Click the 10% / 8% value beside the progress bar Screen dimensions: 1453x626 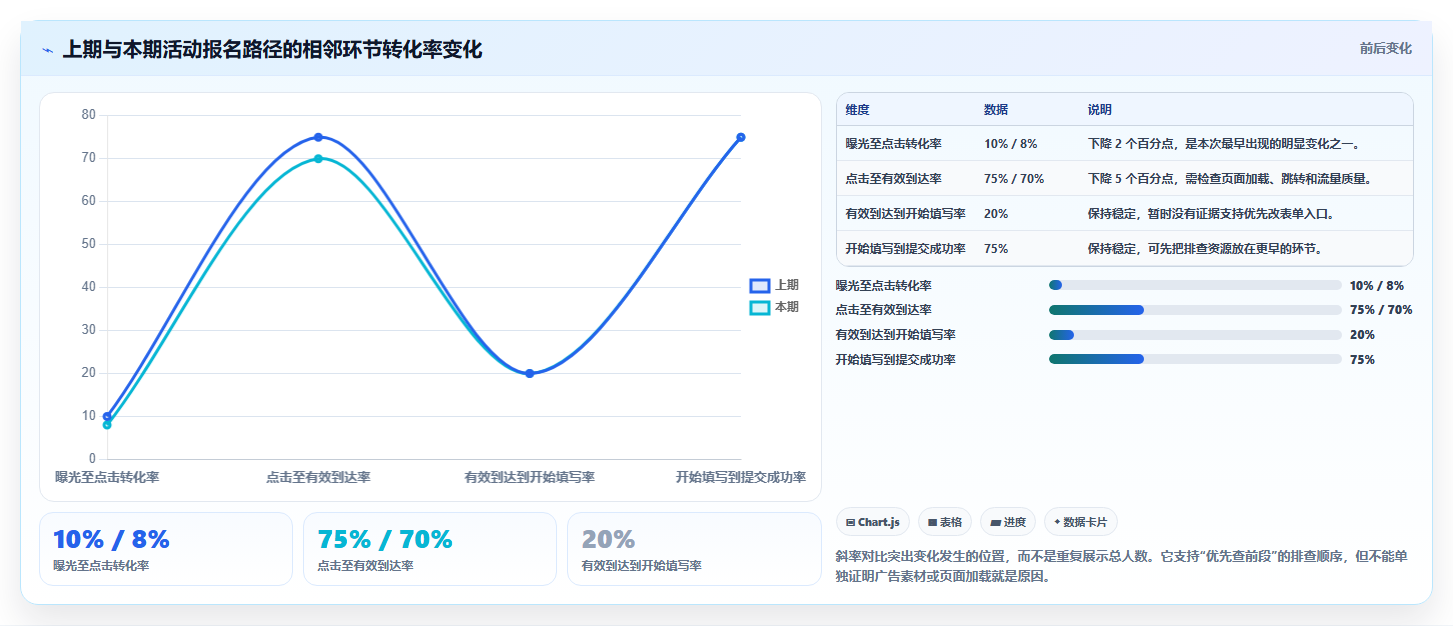(1377, 285)
